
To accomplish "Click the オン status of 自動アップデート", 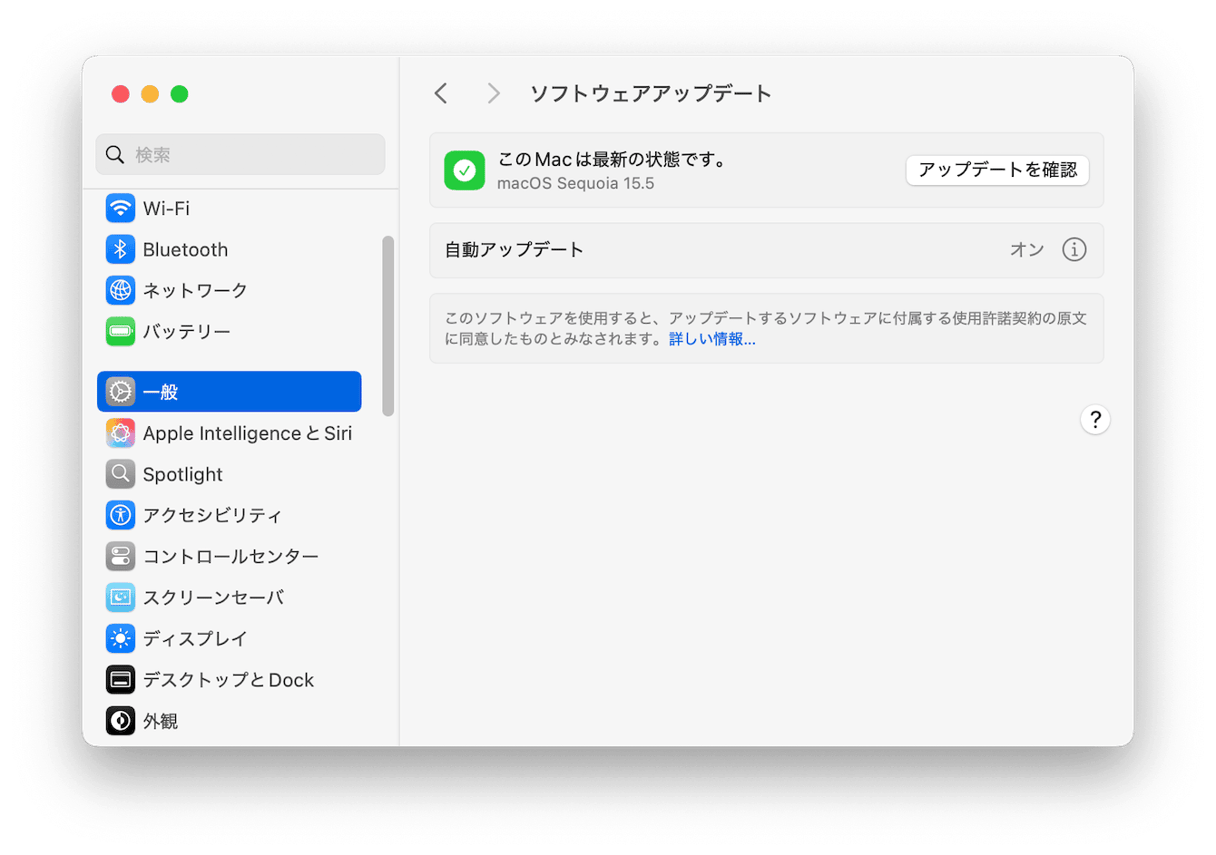I will pos(1026,250).
